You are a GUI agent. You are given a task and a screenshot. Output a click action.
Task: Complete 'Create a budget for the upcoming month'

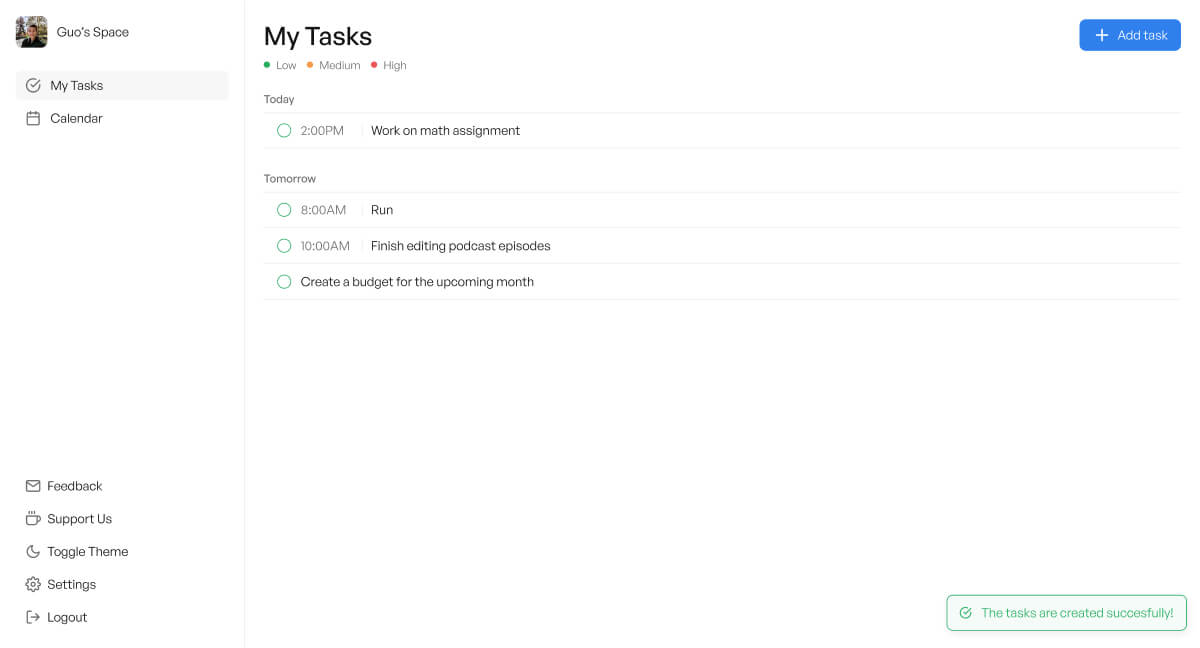click(284, 282)
